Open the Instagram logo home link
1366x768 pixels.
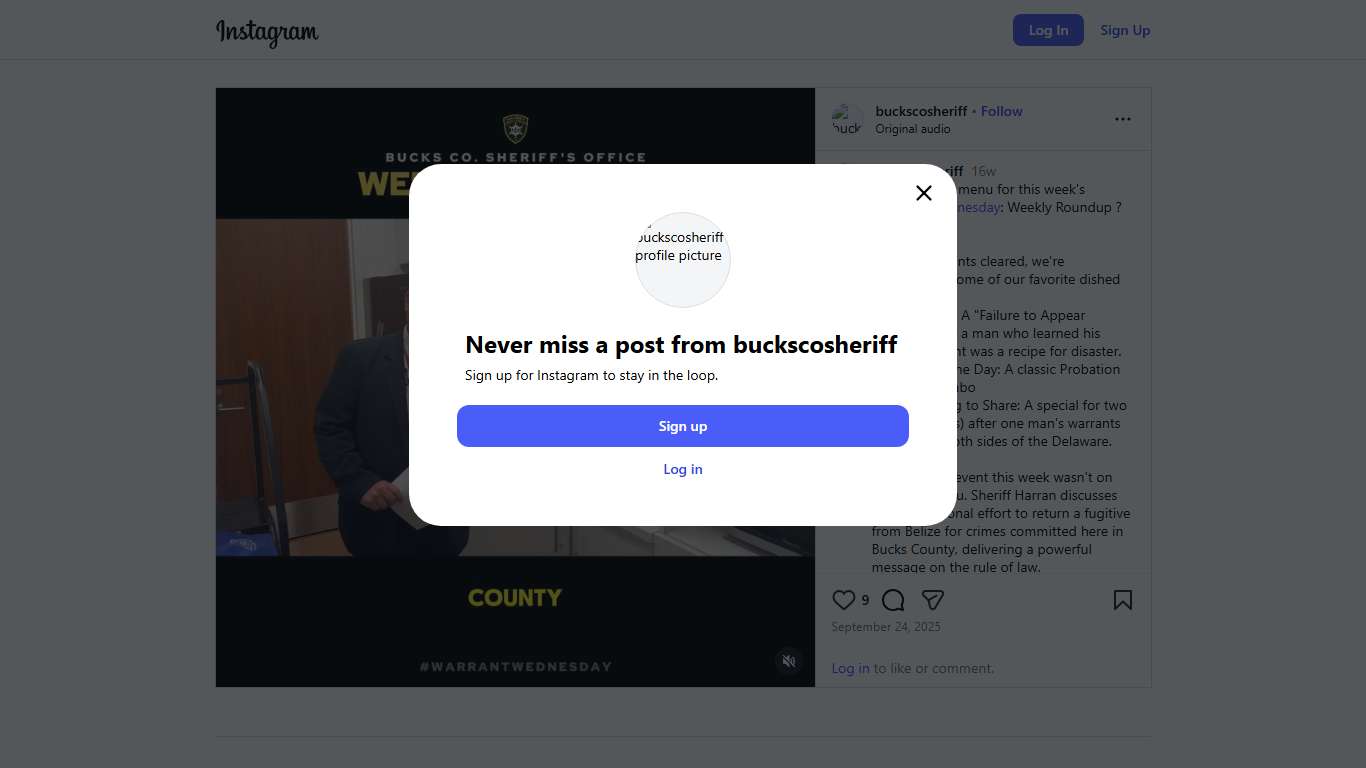click(x=267, y=32)
